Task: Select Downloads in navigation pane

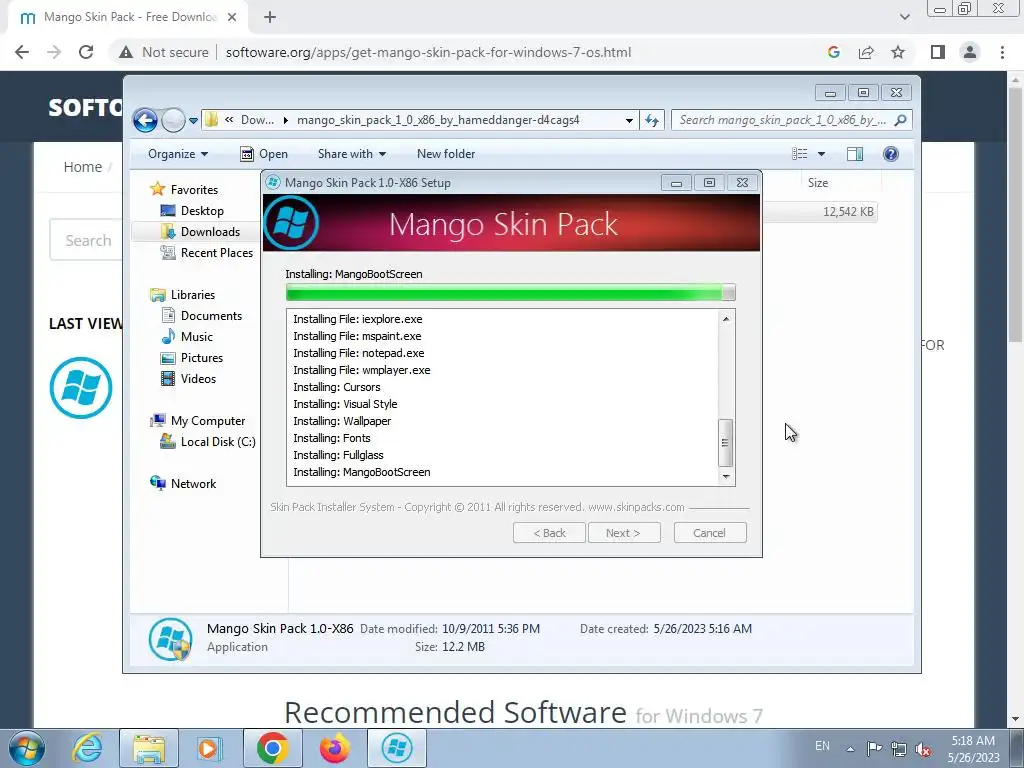Action: click(210, 231)
